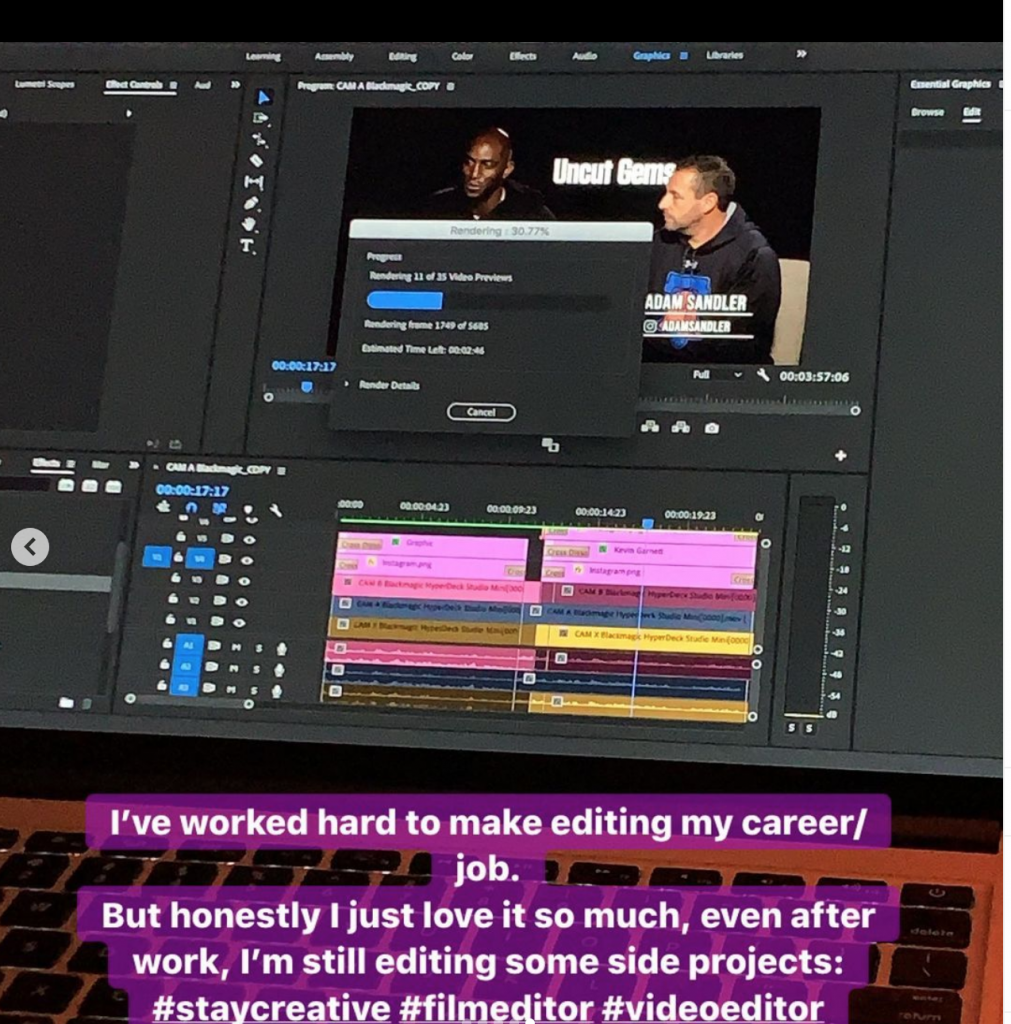Click the timeline horizontal zoom scrollbar
The image size is (1011, 1024).
189,702
